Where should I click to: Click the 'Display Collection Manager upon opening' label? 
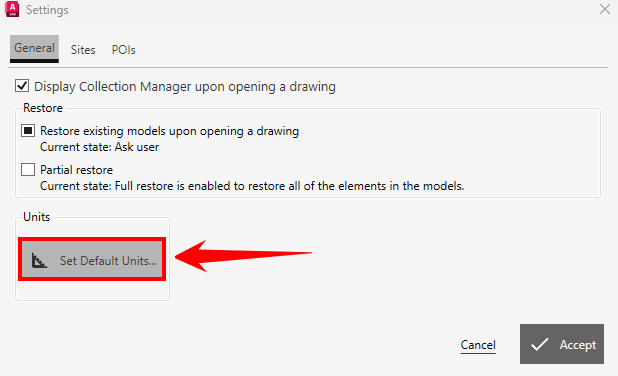185,86
